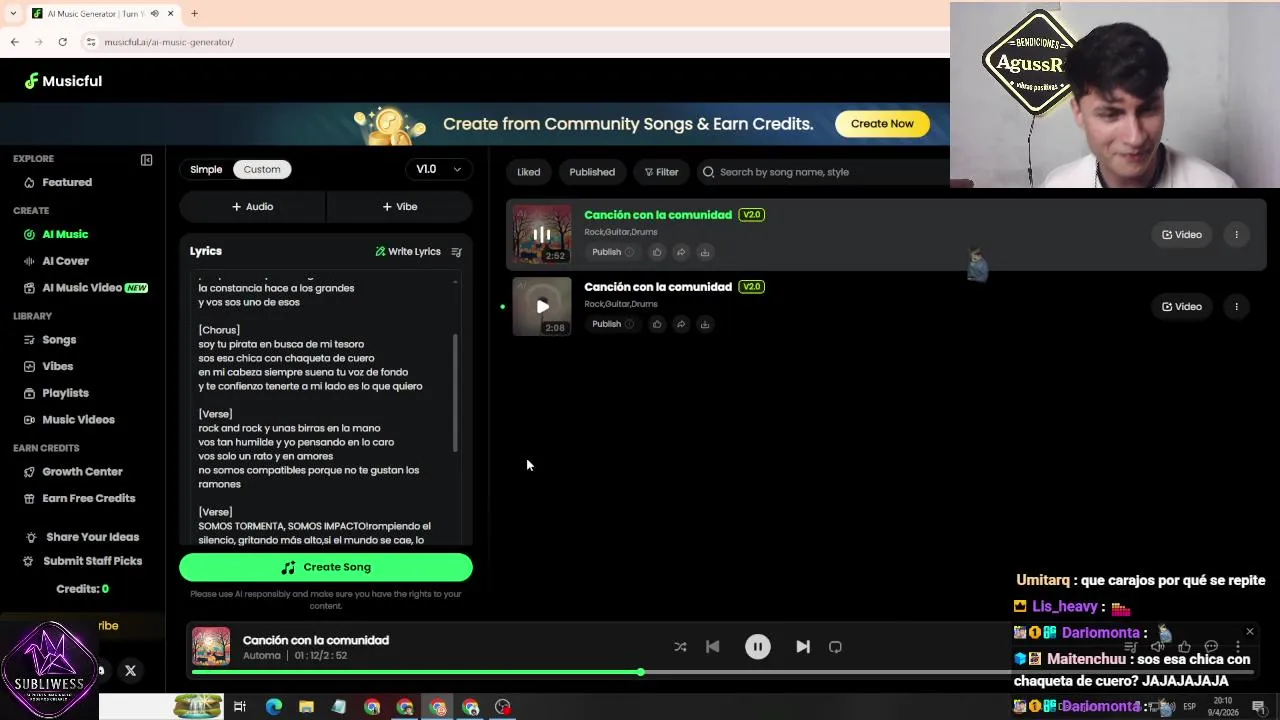
Task: Click the + Vibe button
Action: pos(399,206)
